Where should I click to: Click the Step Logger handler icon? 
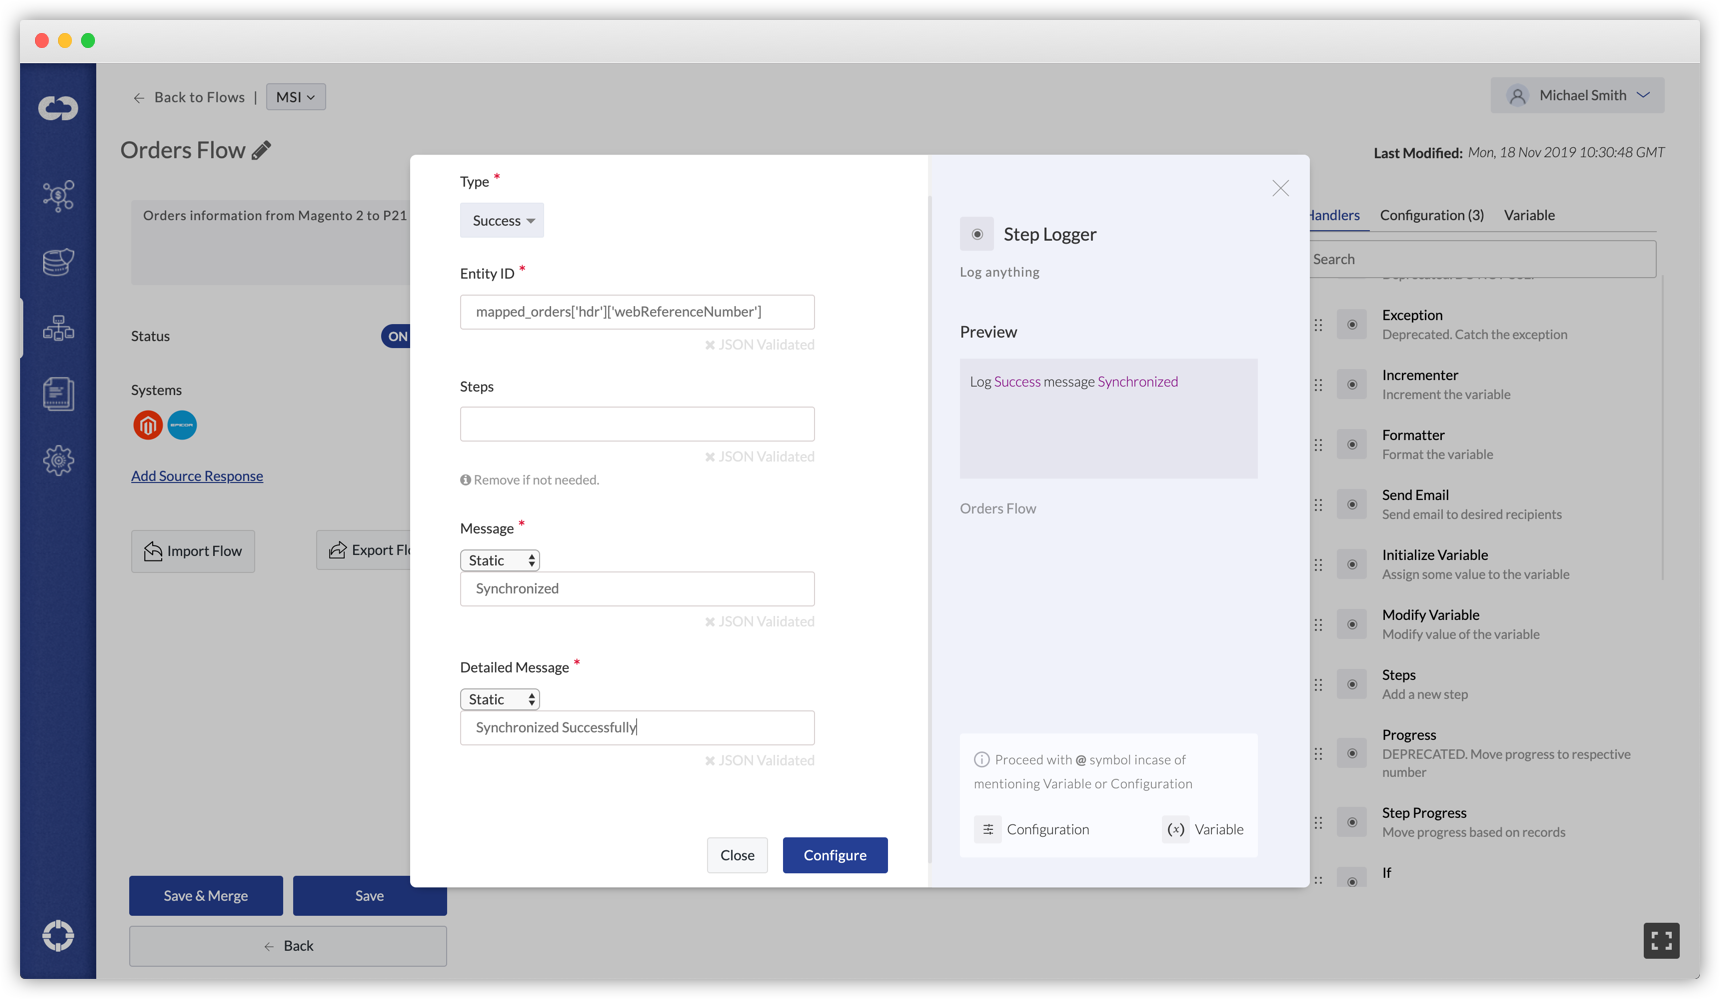977,234
